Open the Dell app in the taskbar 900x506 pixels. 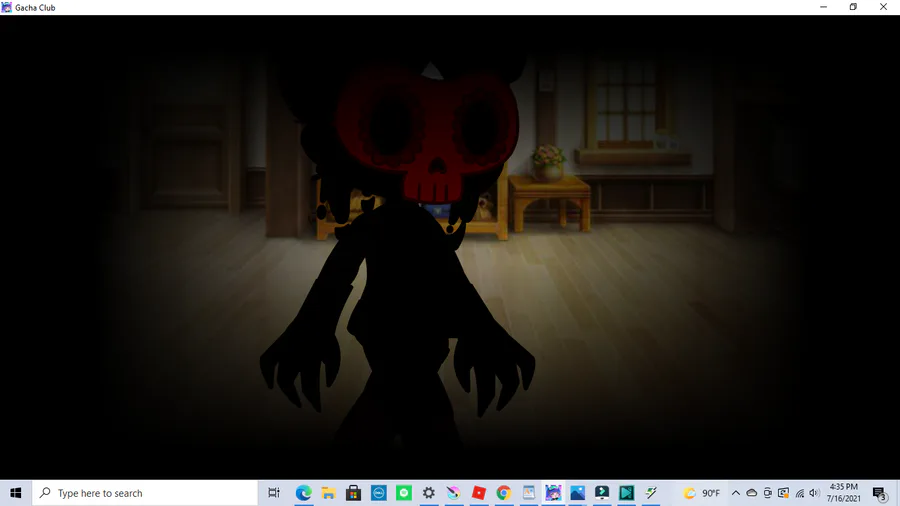coord(379,493)
